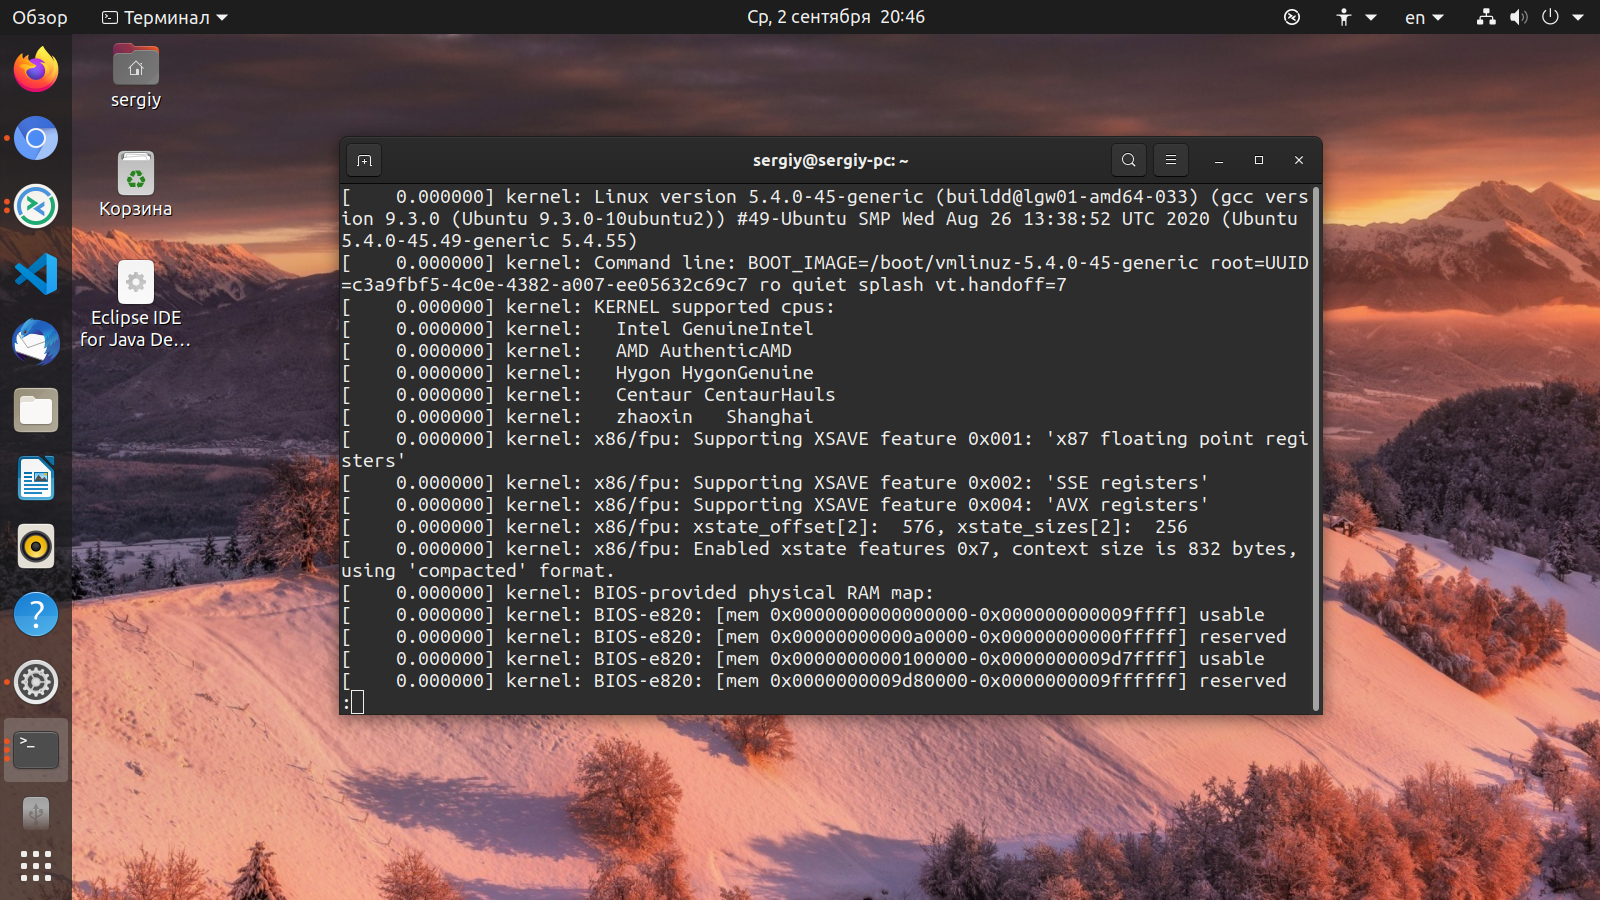Open the sergiy home folder on the desktop
Viewport: 1600px width, 900px height.
(136, 77)
